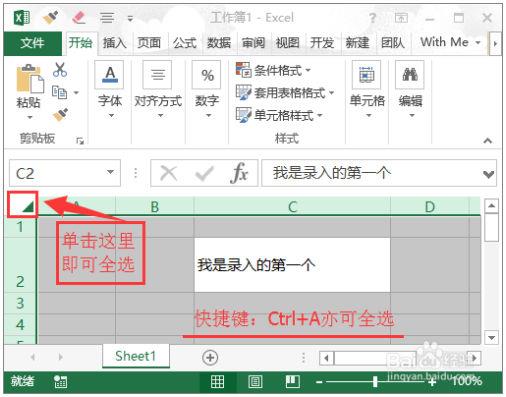Cancel entry with the X formula bar button

[169, 173]
